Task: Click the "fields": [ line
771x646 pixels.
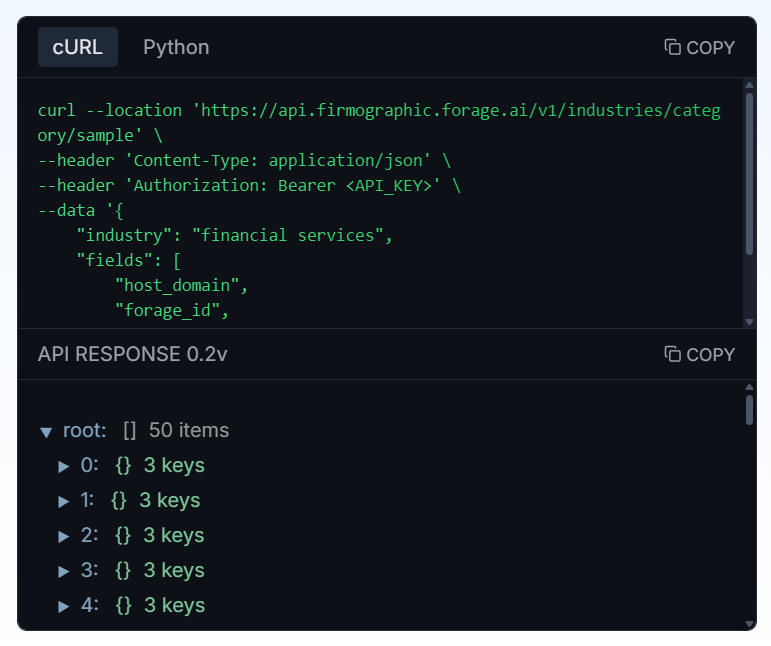Action: click(129, 261)
